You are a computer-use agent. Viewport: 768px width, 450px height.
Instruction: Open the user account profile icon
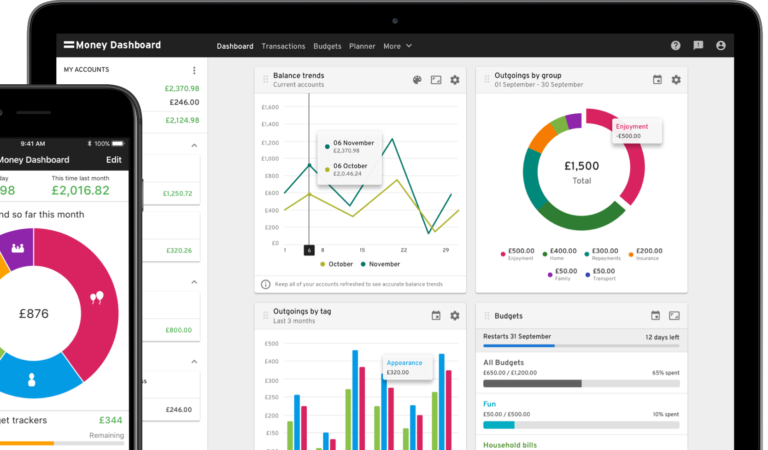pos(720,46)
